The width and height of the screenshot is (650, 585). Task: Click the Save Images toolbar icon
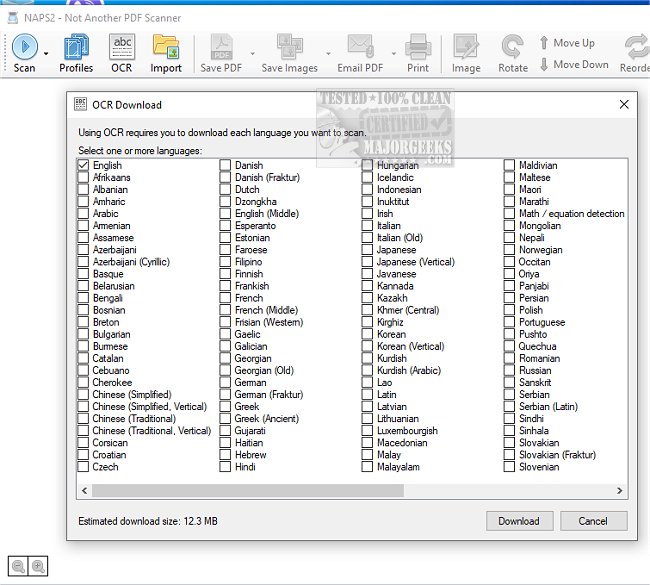coord(290,53)
